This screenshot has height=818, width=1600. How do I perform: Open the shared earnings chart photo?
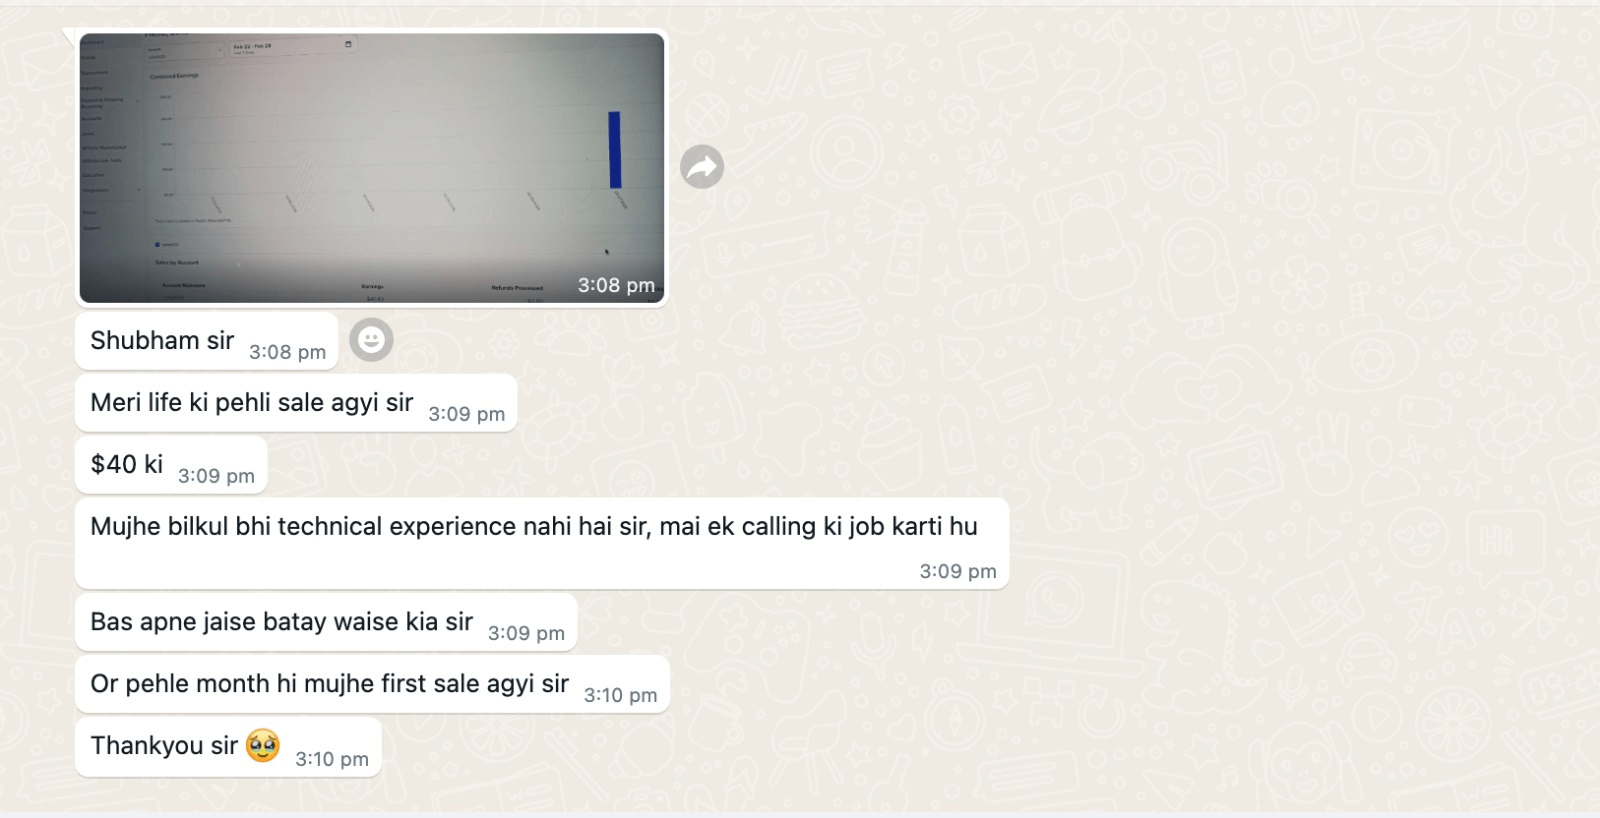[372, 168]
